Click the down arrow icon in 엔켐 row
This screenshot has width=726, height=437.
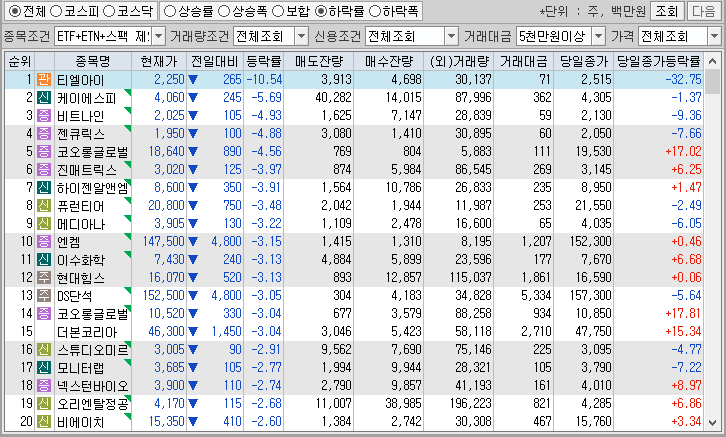coord(193,242)
